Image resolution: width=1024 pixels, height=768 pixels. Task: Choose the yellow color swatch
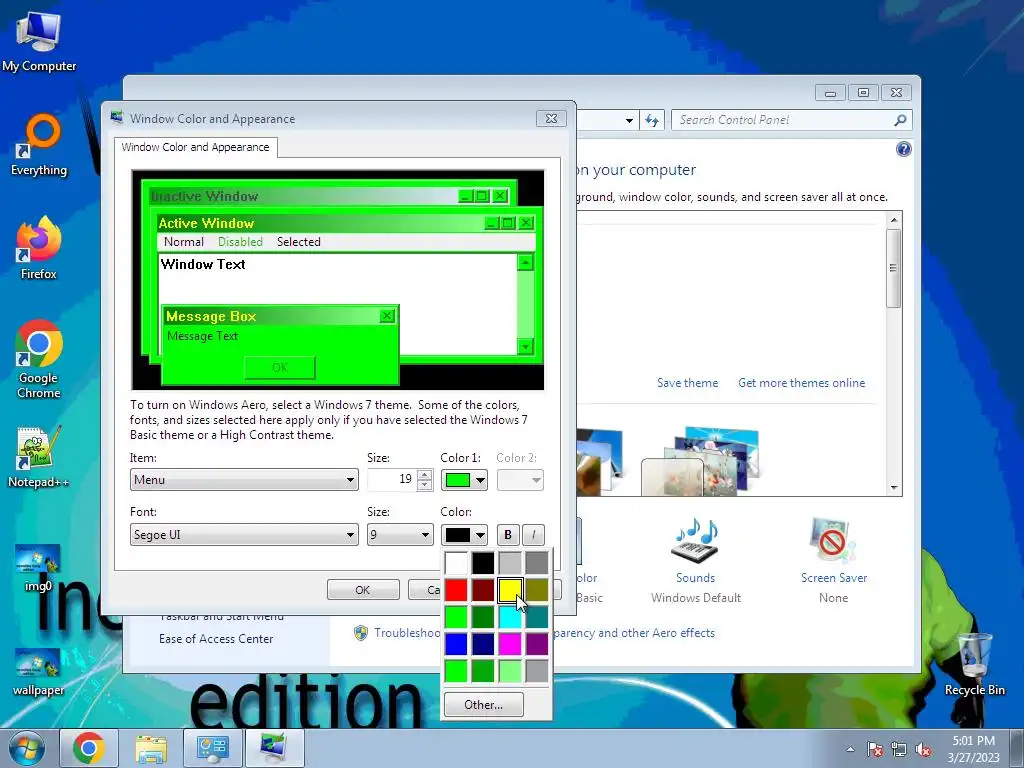tap(510, 590)
